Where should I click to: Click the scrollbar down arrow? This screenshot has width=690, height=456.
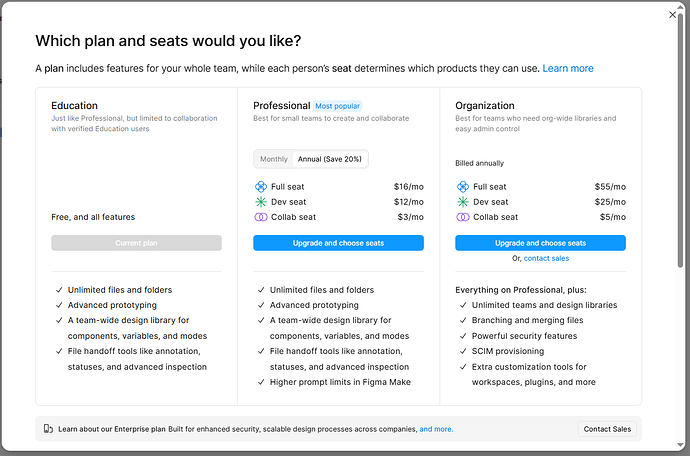click(x=681, y=445)
